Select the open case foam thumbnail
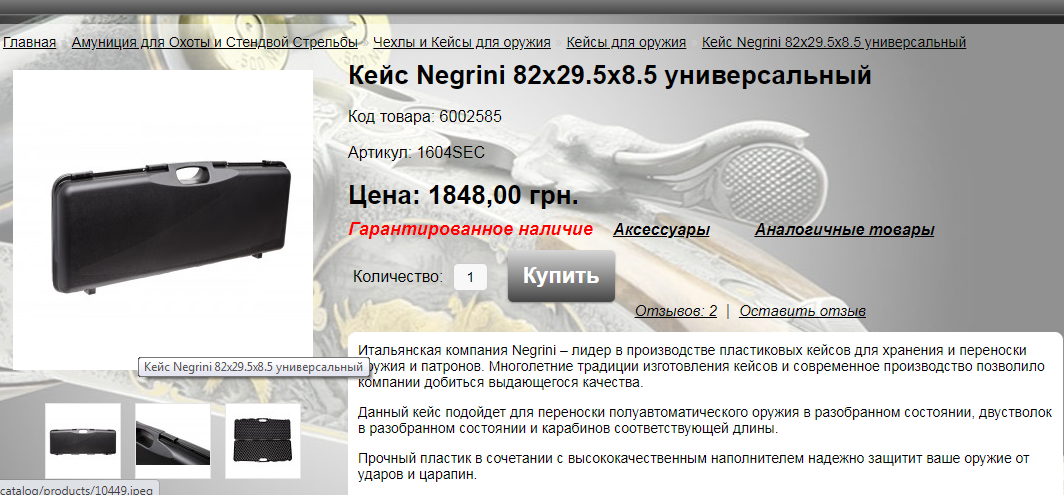 263,441
